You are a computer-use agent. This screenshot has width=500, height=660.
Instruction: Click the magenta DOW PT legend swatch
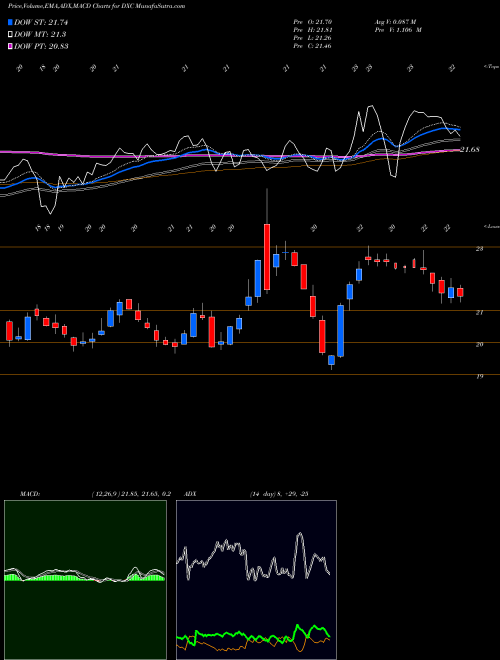click(x=10, y=46)
